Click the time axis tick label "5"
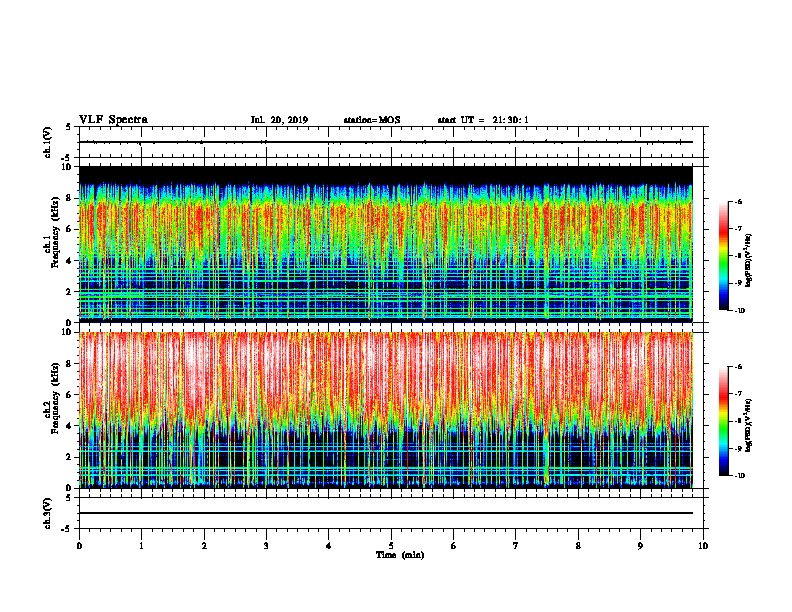 click(x=391, y=546)
